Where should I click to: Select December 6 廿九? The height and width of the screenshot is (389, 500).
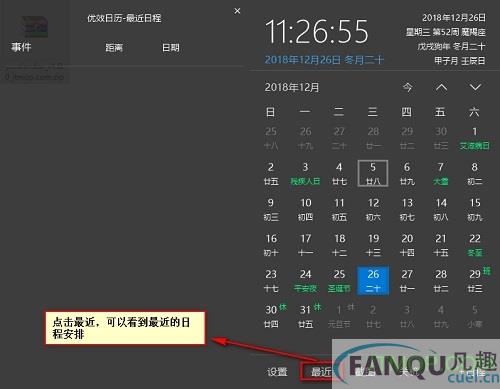[x=407, y=174]
